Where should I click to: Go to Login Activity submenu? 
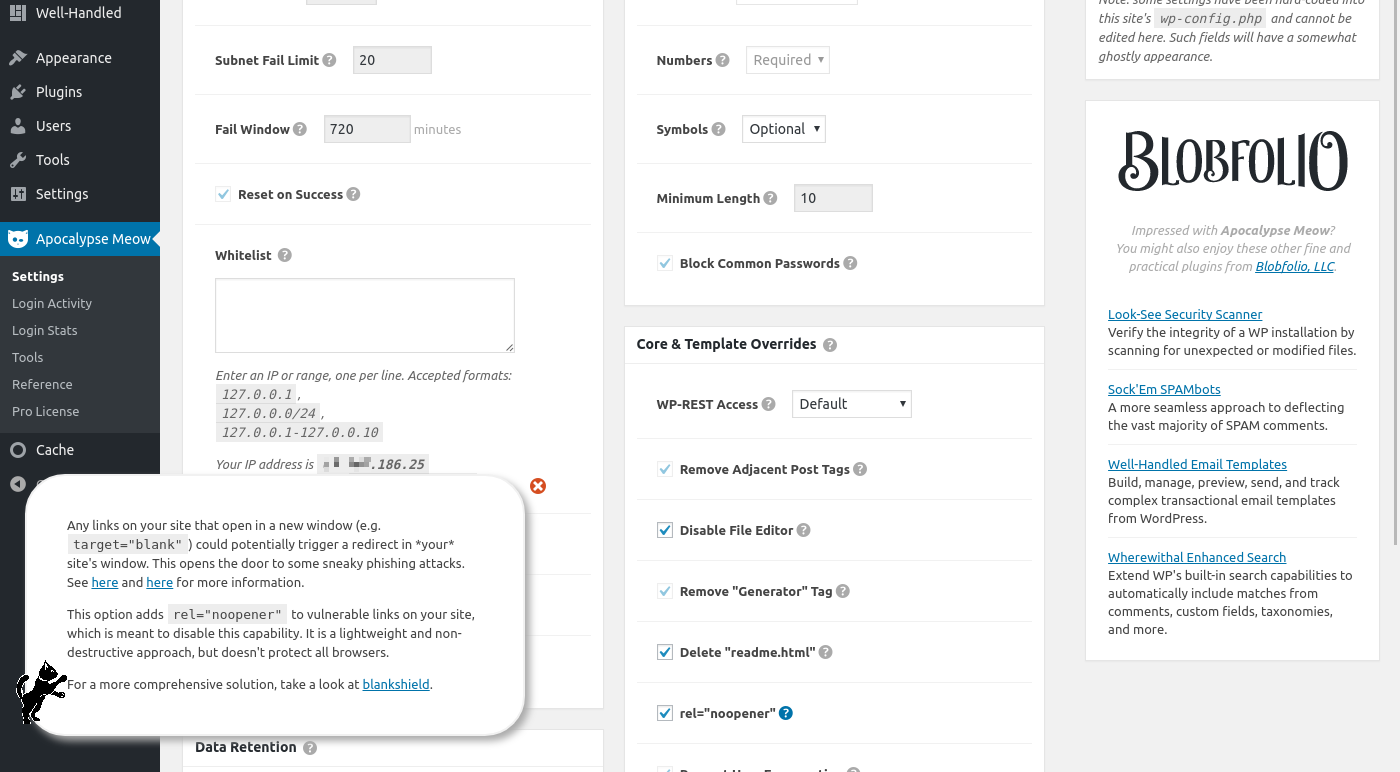tap(52, 303)
